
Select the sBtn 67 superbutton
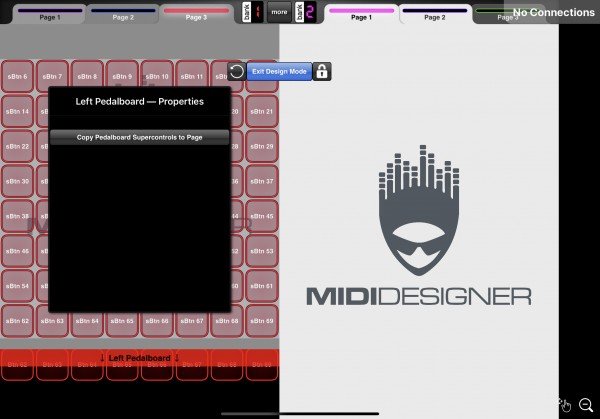192,321
